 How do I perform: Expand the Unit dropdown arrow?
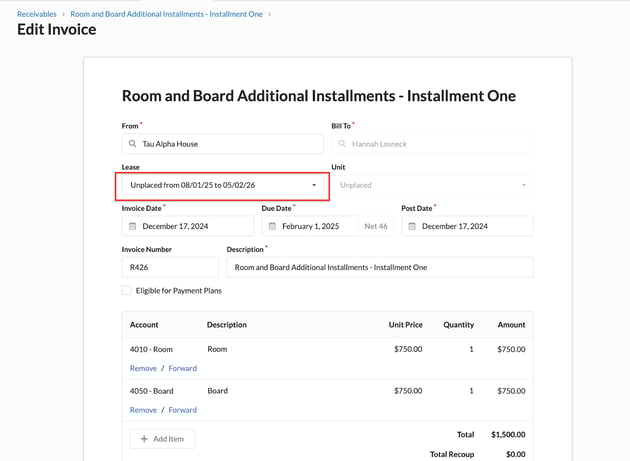pos(523,185)
